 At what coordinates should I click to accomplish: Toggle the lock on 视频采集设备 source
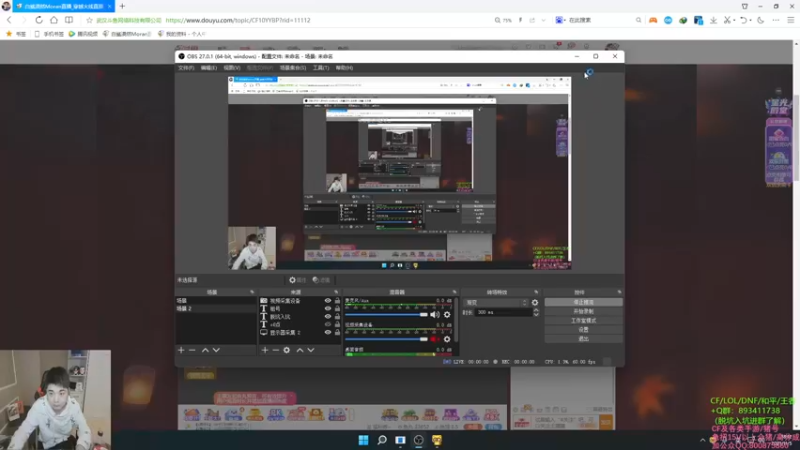pos(337,301)
